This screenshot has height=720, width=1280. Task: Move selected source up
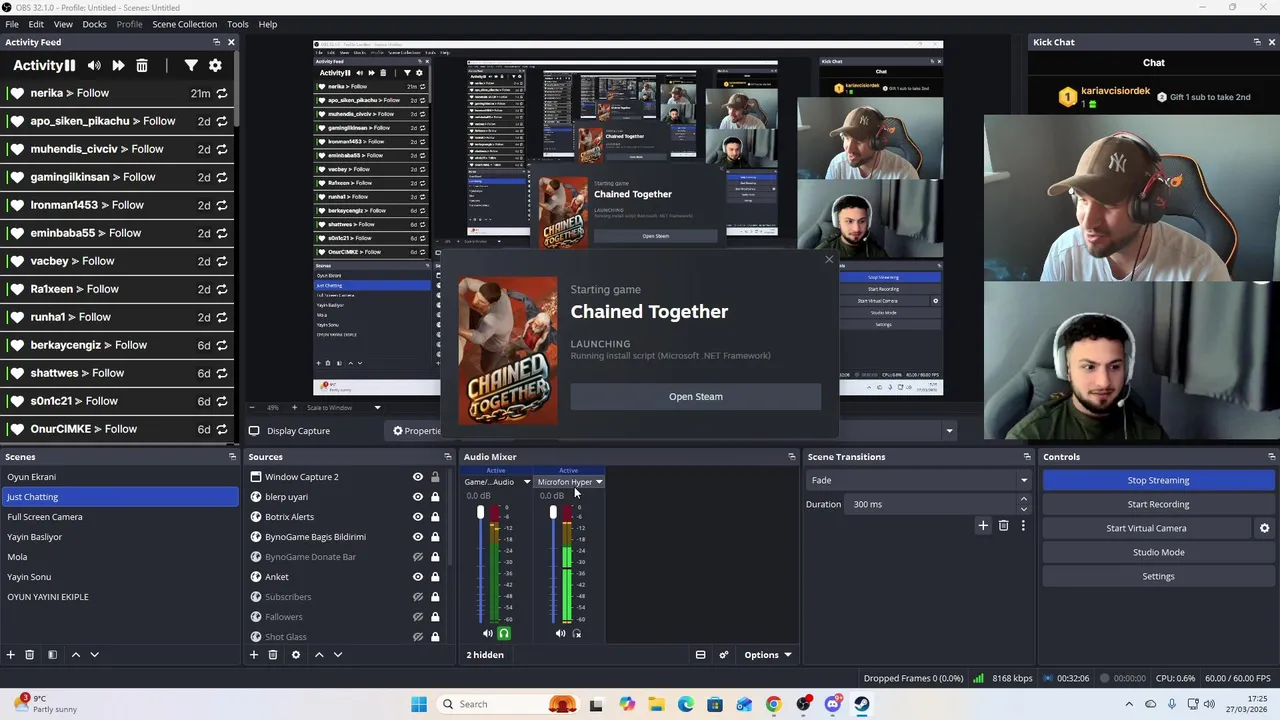pyautogui.click(x=319, y=655)
